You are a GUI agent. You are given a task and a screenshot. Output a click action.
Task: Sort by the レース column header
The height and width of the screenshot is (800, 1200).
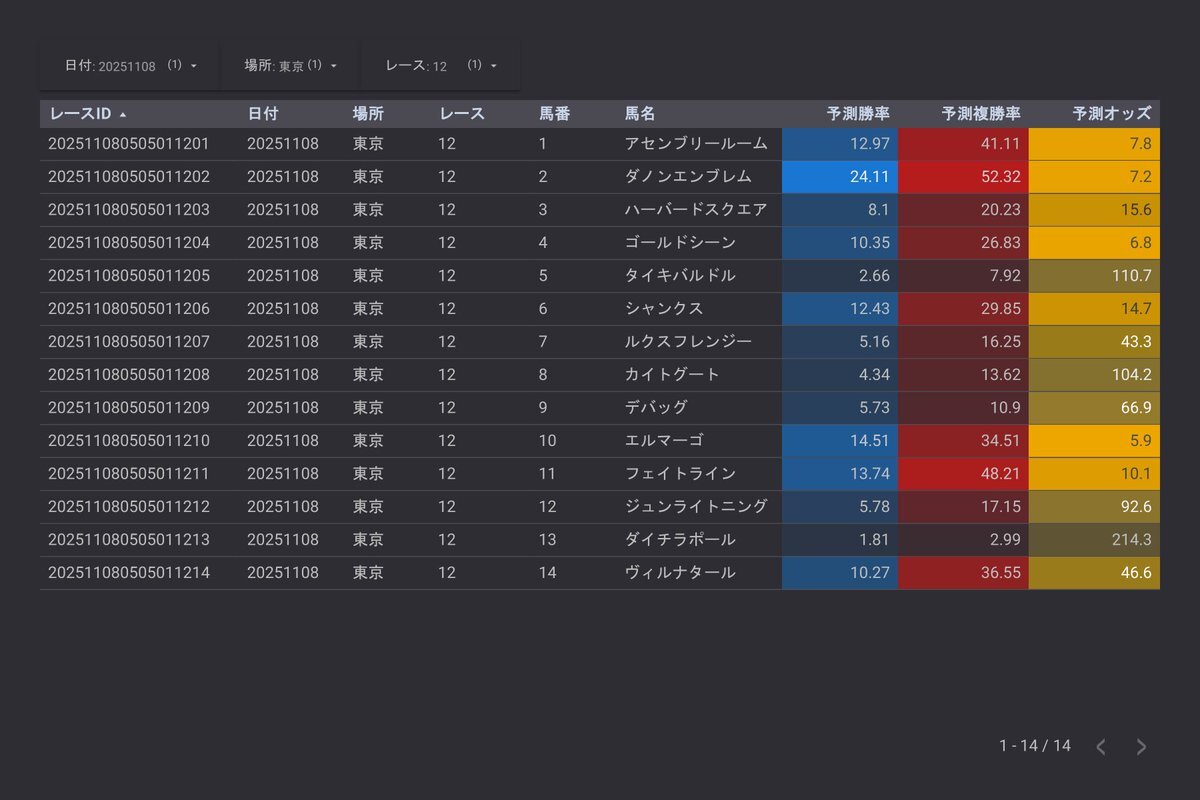tap(462, 114)
